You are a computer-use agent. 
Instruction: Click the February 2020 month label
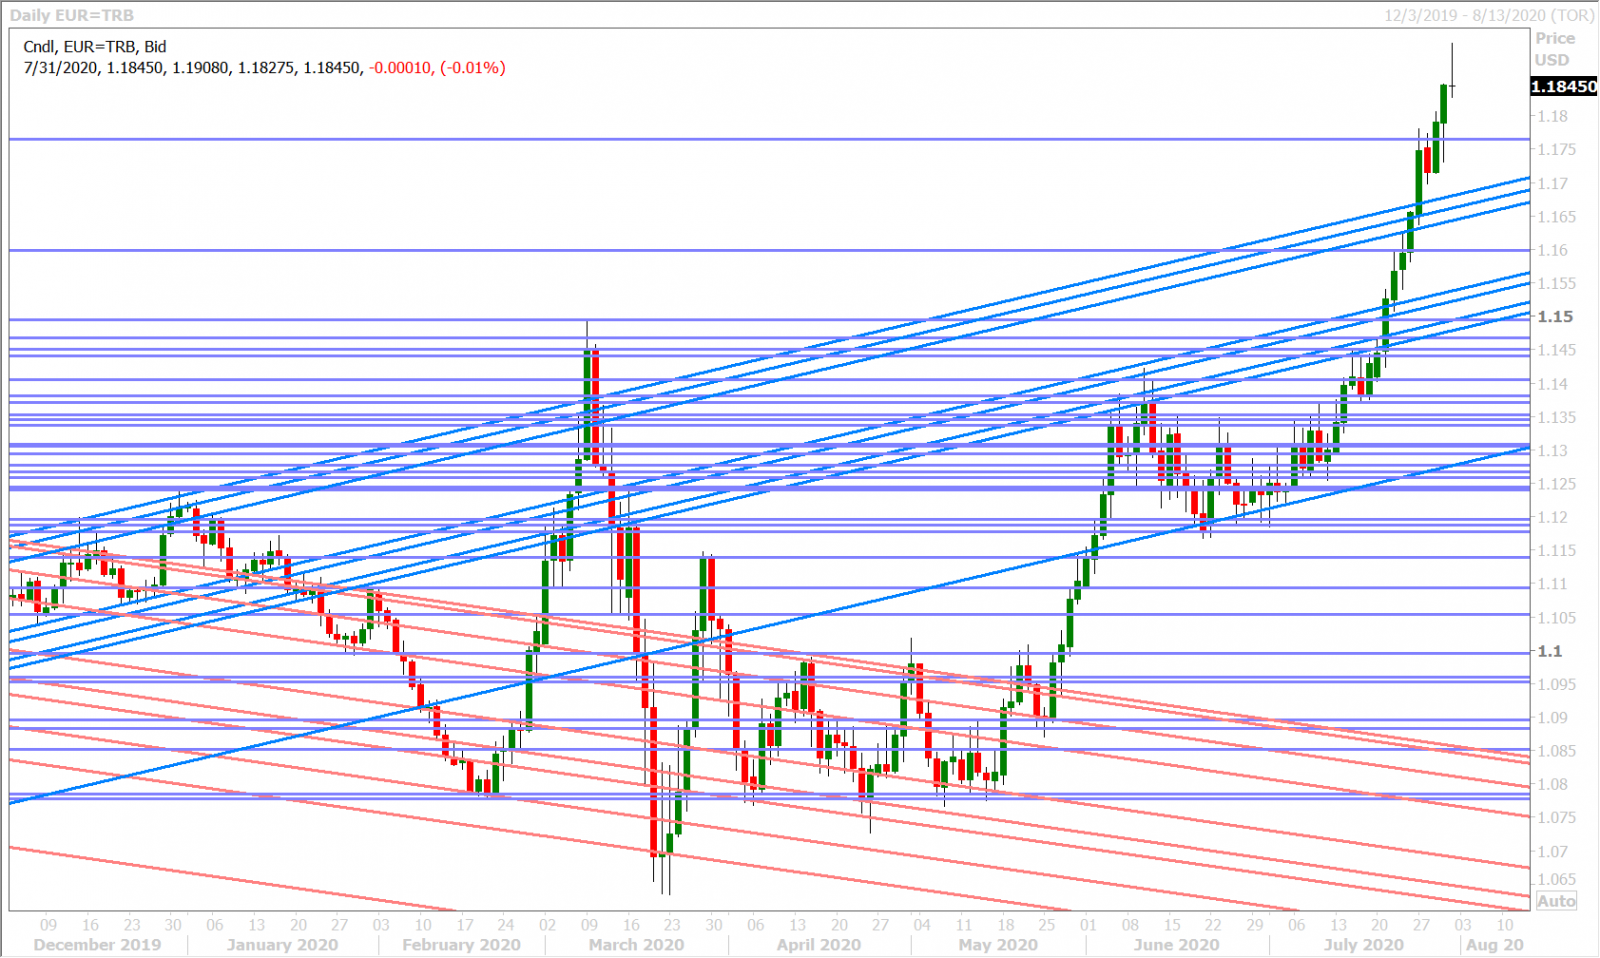click(461, 945)
